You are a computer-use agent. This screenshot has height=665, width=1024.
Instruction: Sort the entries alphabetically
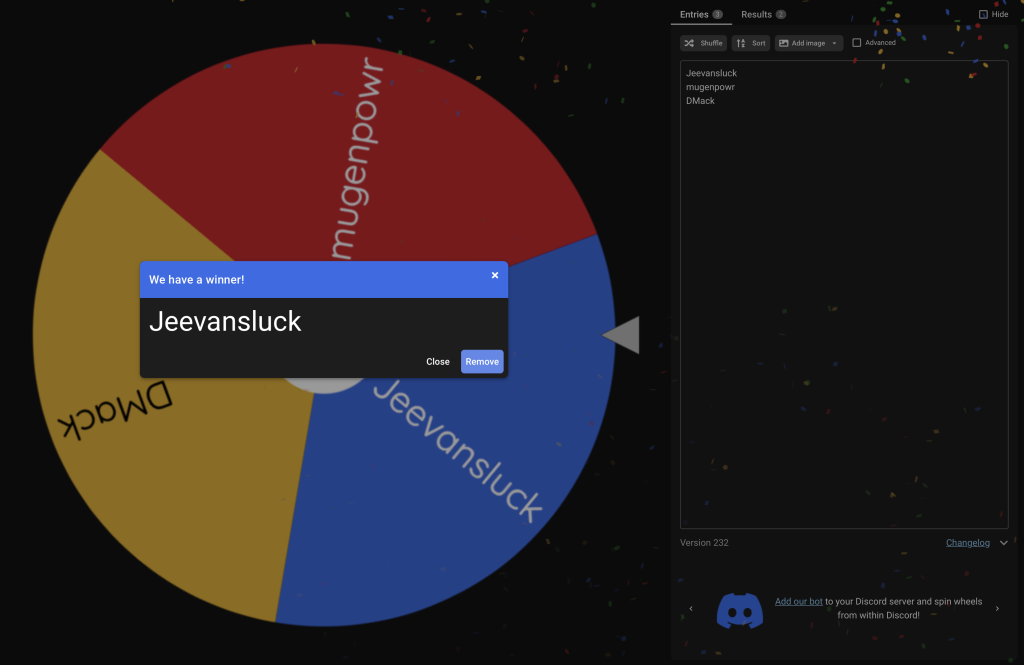[750, 43]
